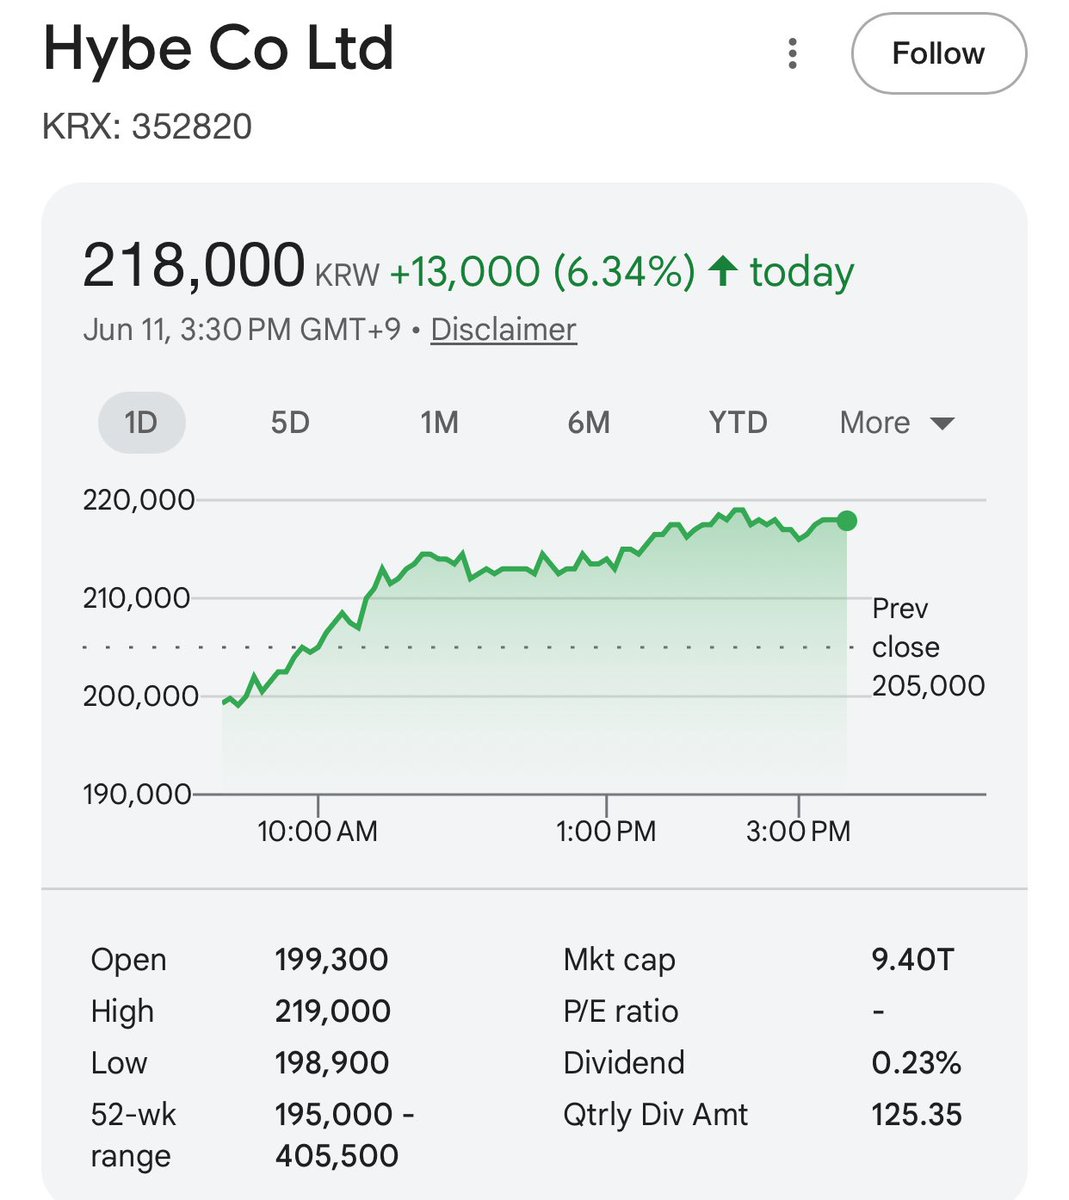The image size is (1069, 1200).
Task: Follow Hybe Co Ltd stock
Action: [x=938, y=53]
